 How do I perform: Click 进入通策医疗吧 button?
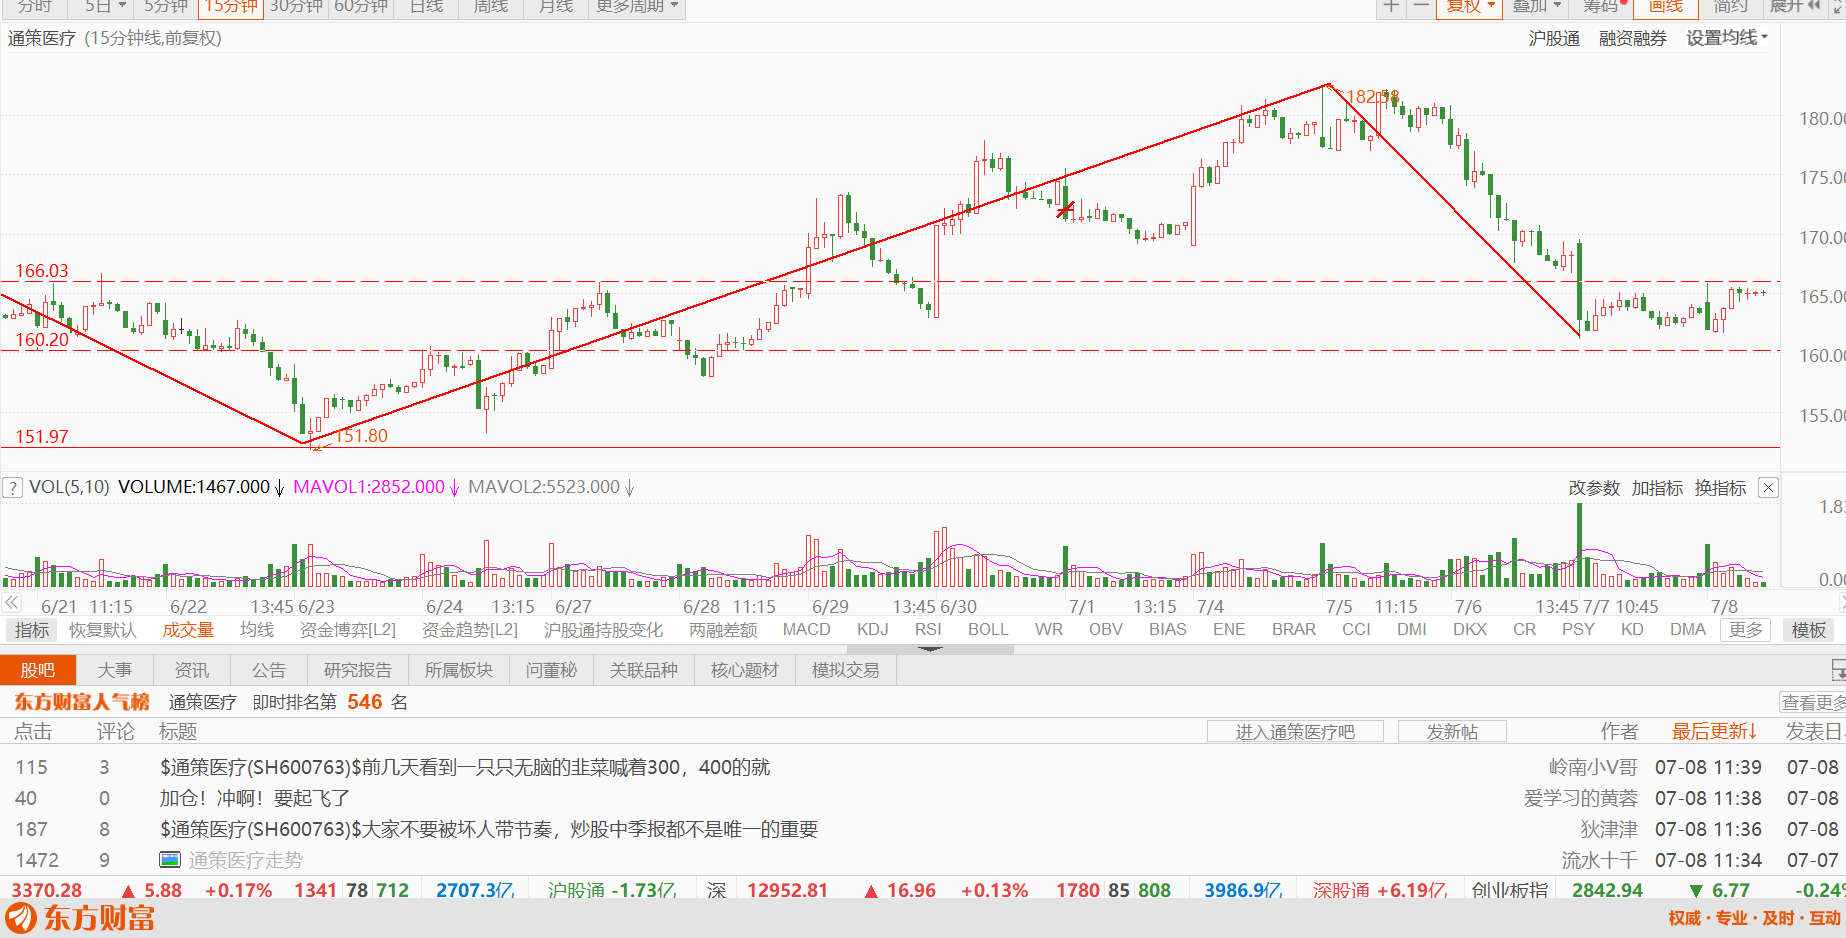point(1295,732)
